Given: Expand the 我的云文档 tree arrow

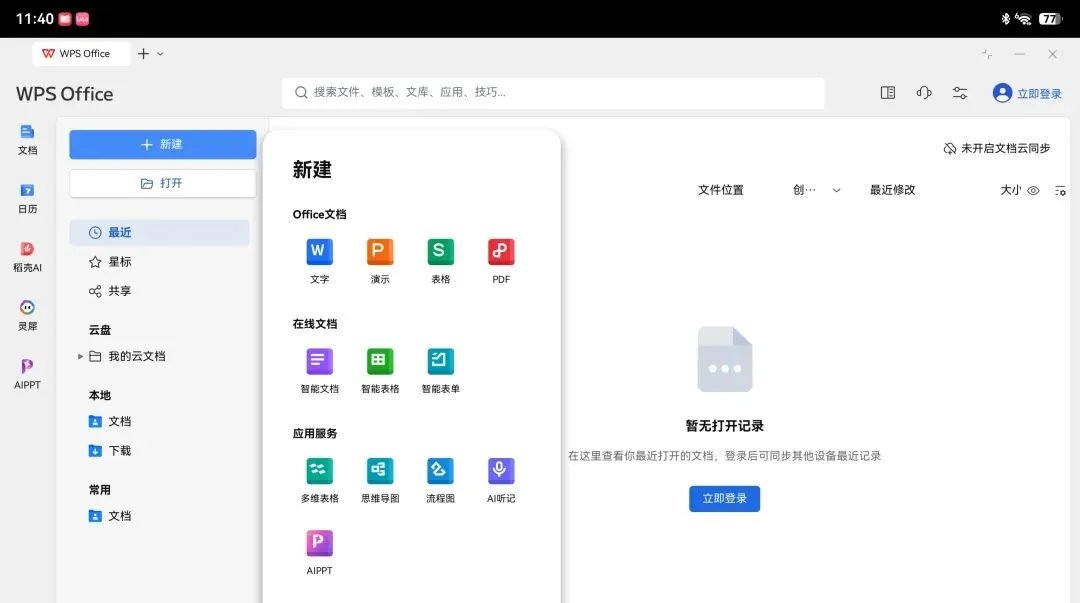Looking at the screenshot, I should (x=80, y=356).
